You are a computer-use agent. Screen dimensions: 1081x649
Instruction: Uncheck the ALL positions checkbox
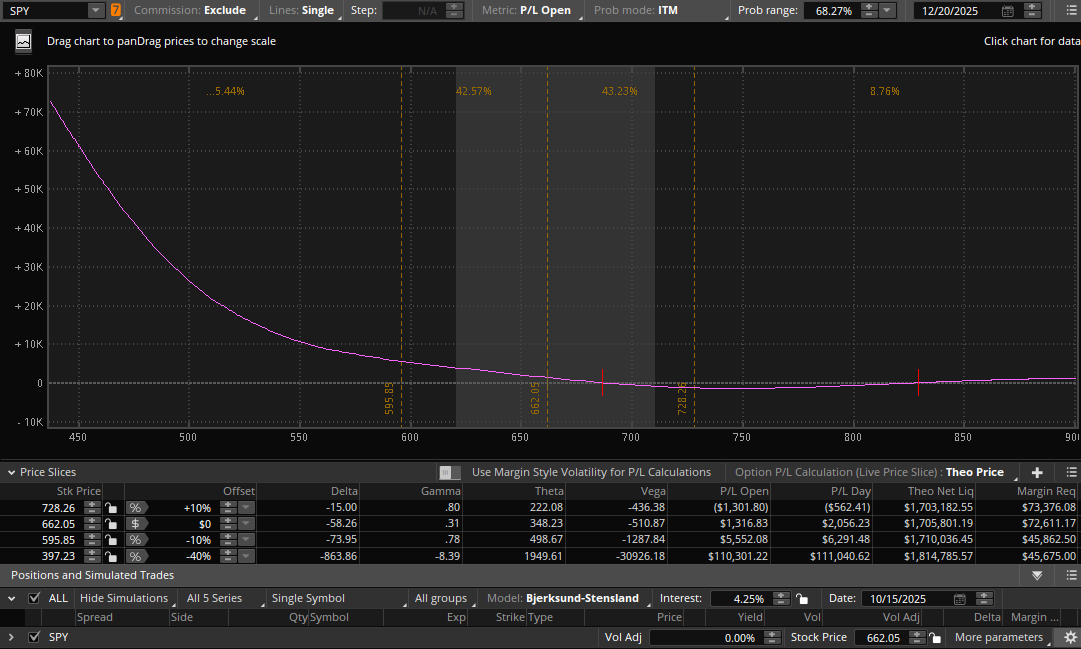(34, 598)
